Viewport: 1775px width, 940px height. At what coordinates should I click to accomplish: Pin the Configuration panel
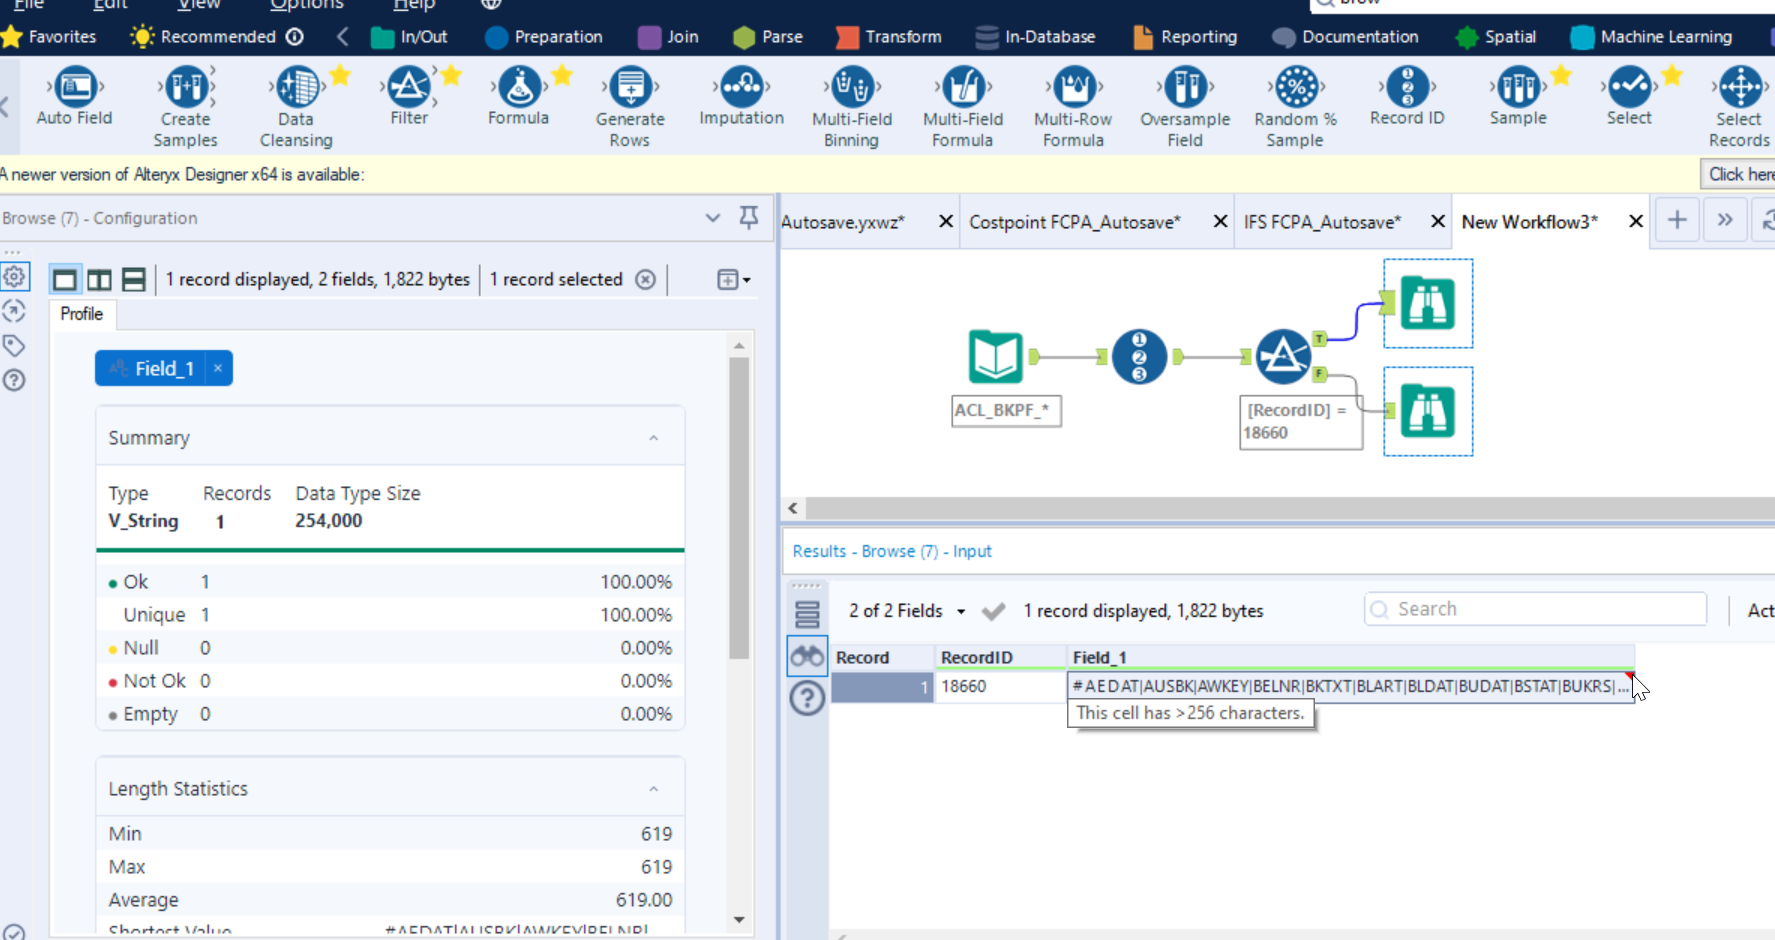coord(748,217)
